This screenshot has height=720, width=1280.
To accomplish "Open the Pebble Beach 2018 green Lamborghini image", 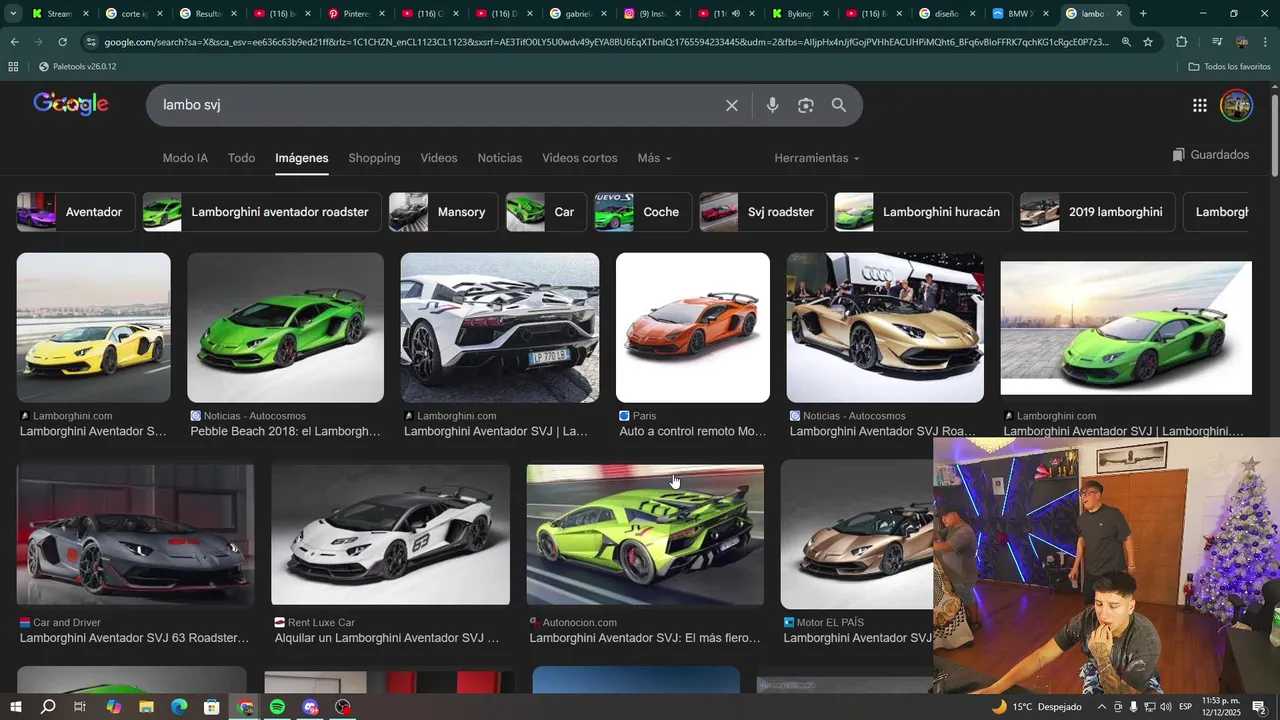I will pos(285,328).
